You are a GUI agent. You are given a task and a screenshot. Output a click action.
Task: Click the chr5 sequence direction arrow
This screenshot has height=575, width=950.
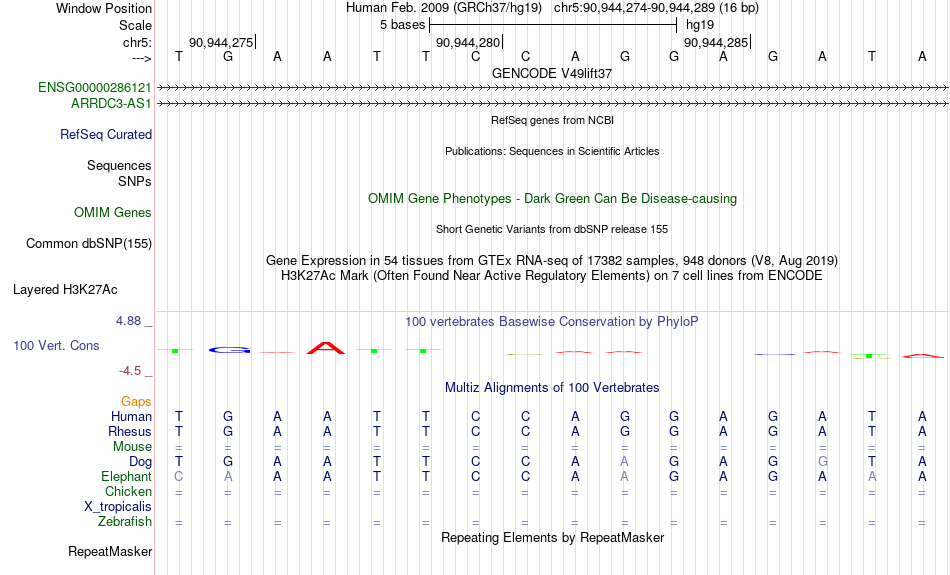[x=142, y=58]
